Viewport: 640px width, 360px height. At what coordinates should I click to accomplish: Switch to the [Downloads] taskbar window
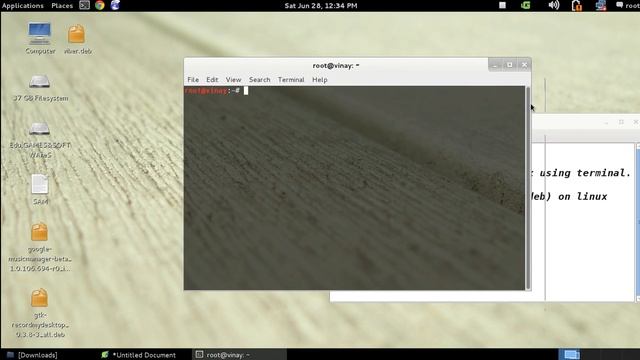33,355
